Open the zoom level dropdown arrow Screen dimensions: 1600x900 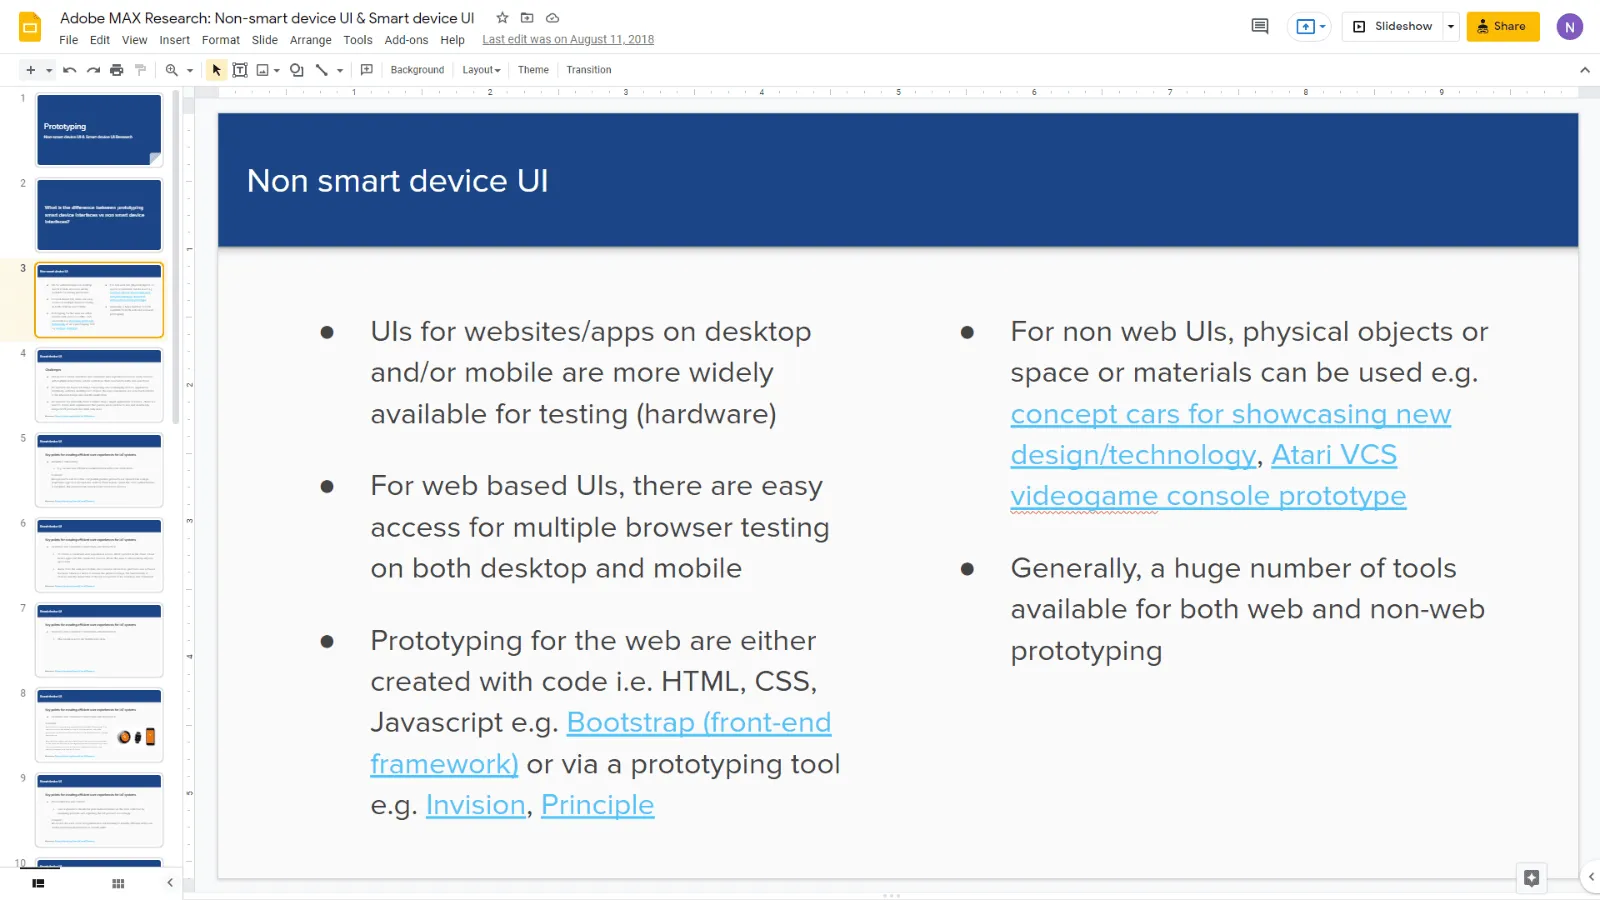click(x=190, y=70)
